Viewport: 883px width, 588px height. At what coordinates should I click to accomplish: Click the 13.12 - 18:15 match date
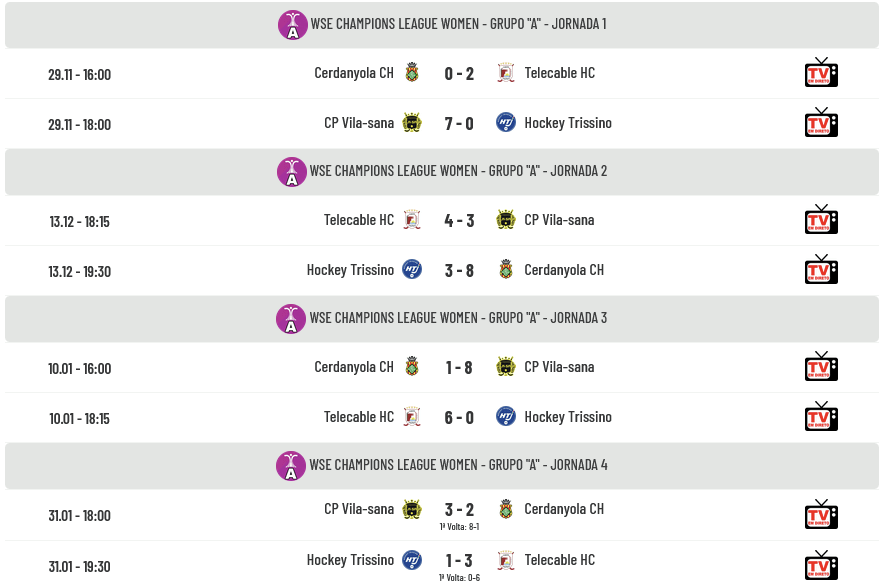(x=79, y=221)
